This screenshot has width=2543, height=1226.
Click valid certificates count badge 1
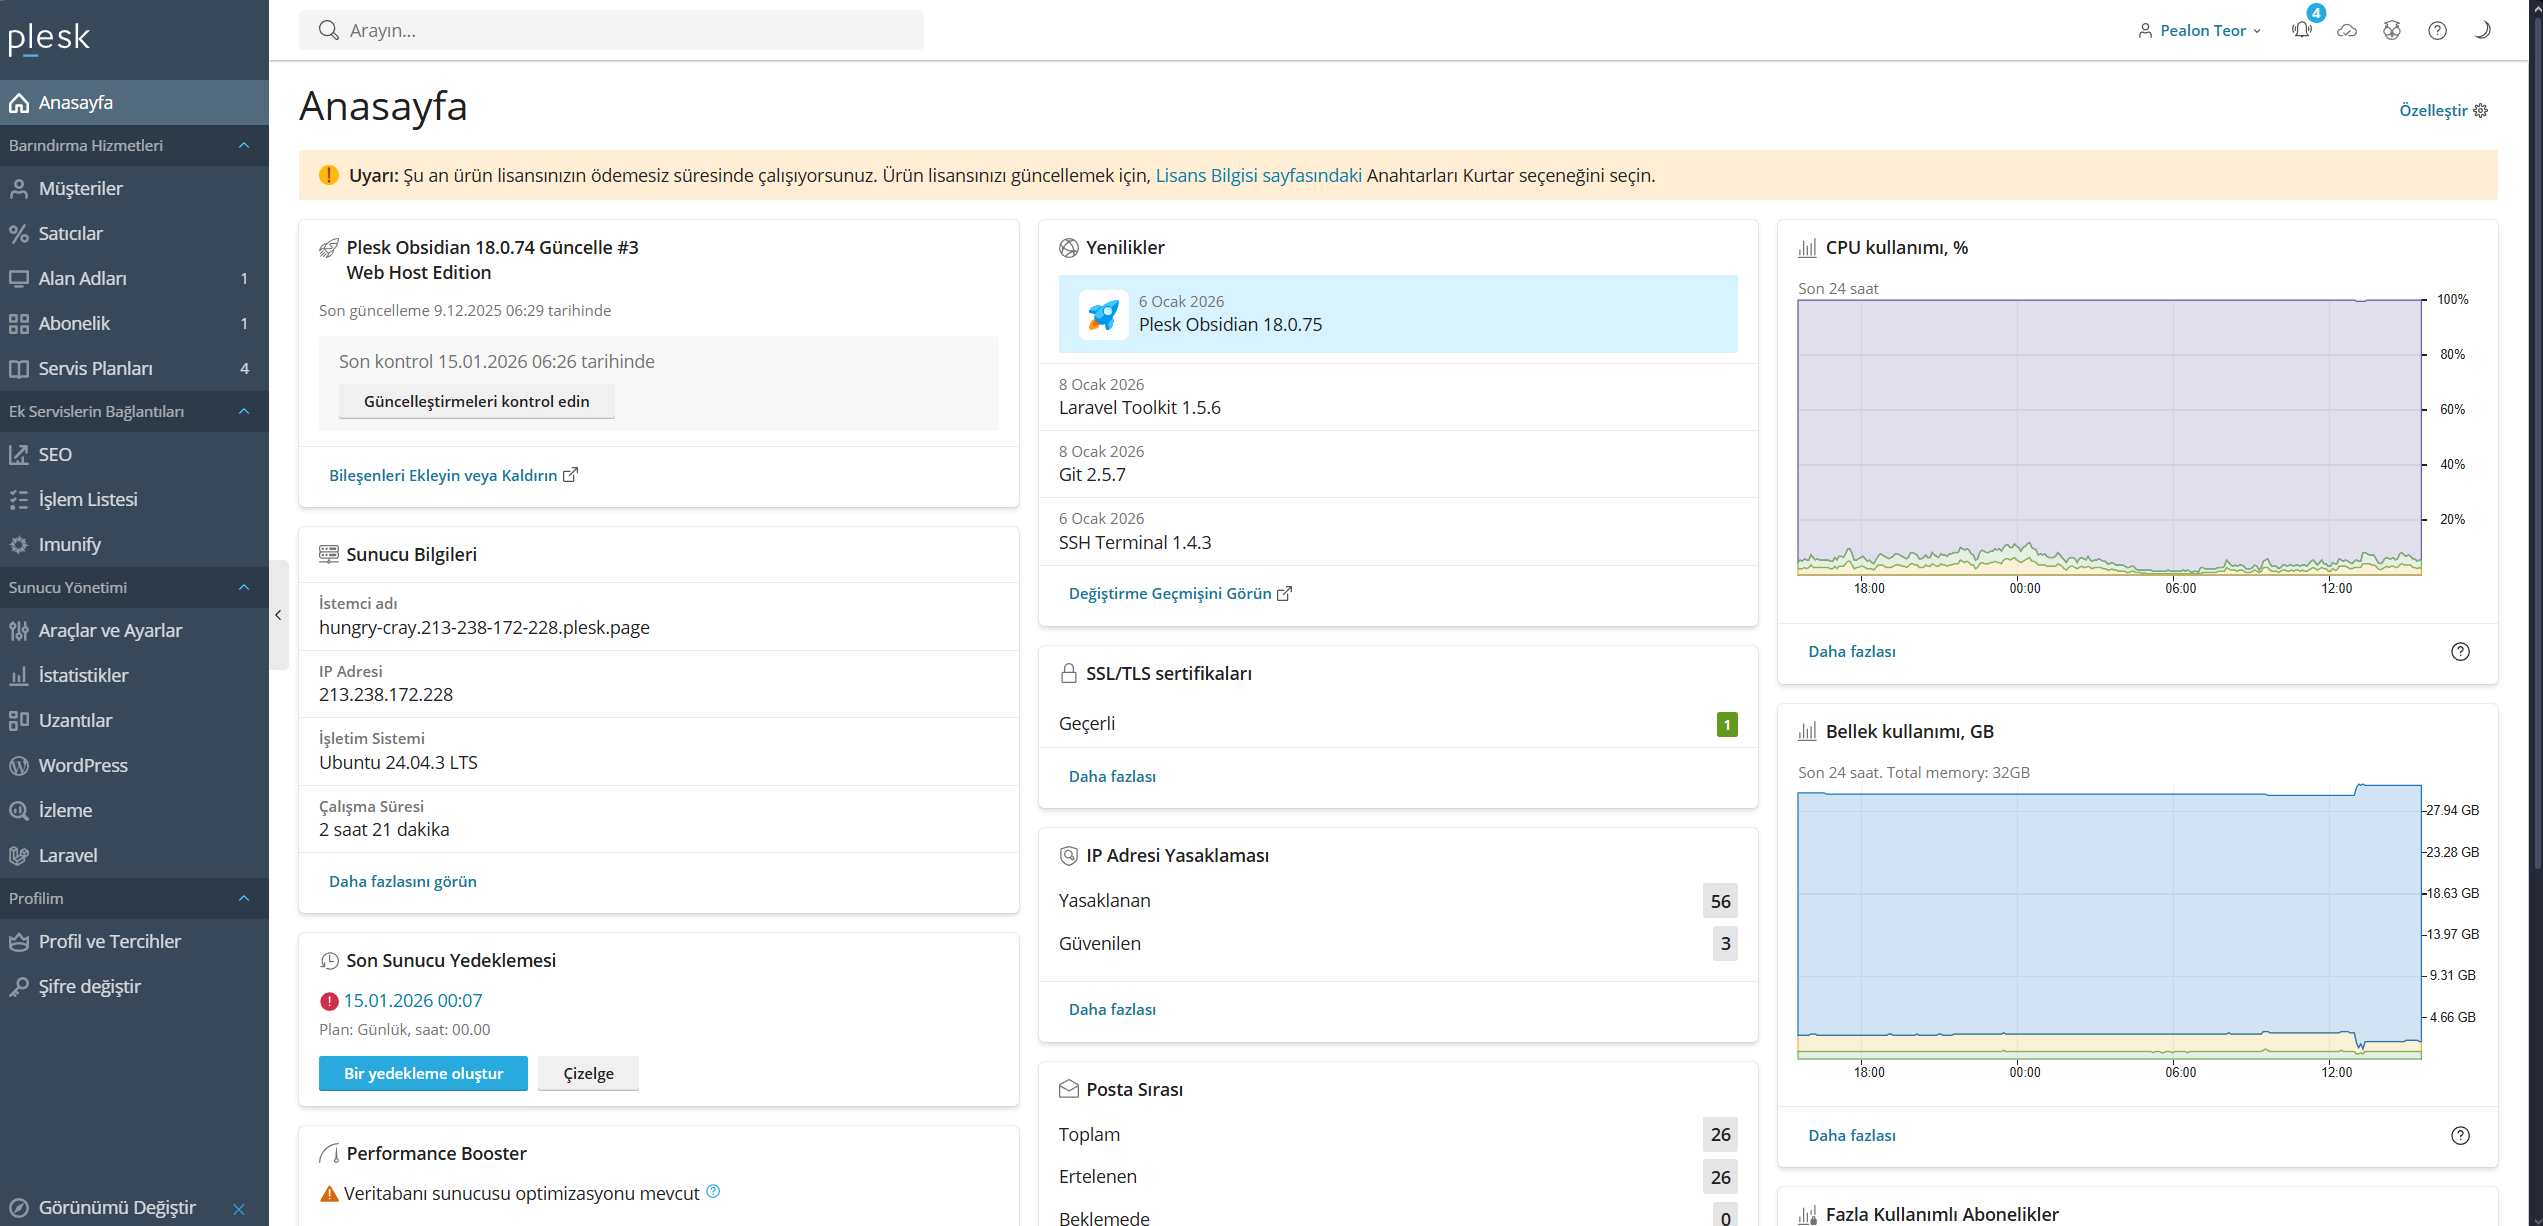pos(1726,724)
